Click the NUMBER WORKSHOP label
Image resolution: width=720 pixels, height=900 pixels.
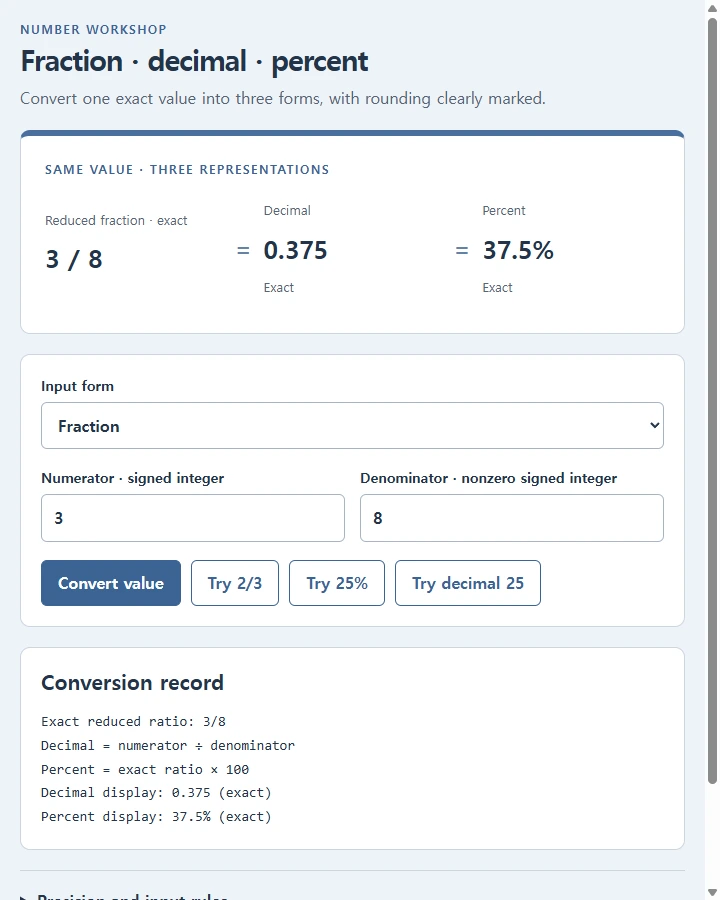pyautogui.click(x=94, y=30)
